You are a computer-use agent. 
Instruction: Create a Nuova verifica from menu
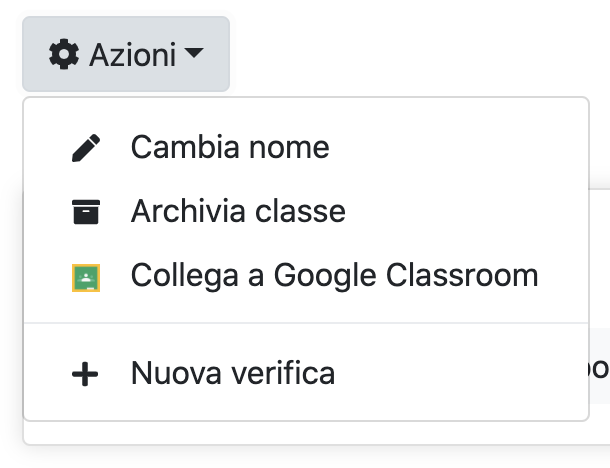[306, 373]
